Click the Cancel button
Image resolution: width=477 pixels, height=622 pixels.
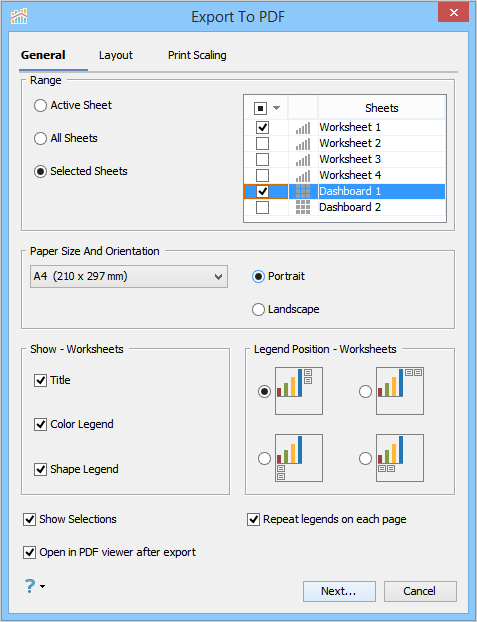pyautogui.click(x=420, y=591)
